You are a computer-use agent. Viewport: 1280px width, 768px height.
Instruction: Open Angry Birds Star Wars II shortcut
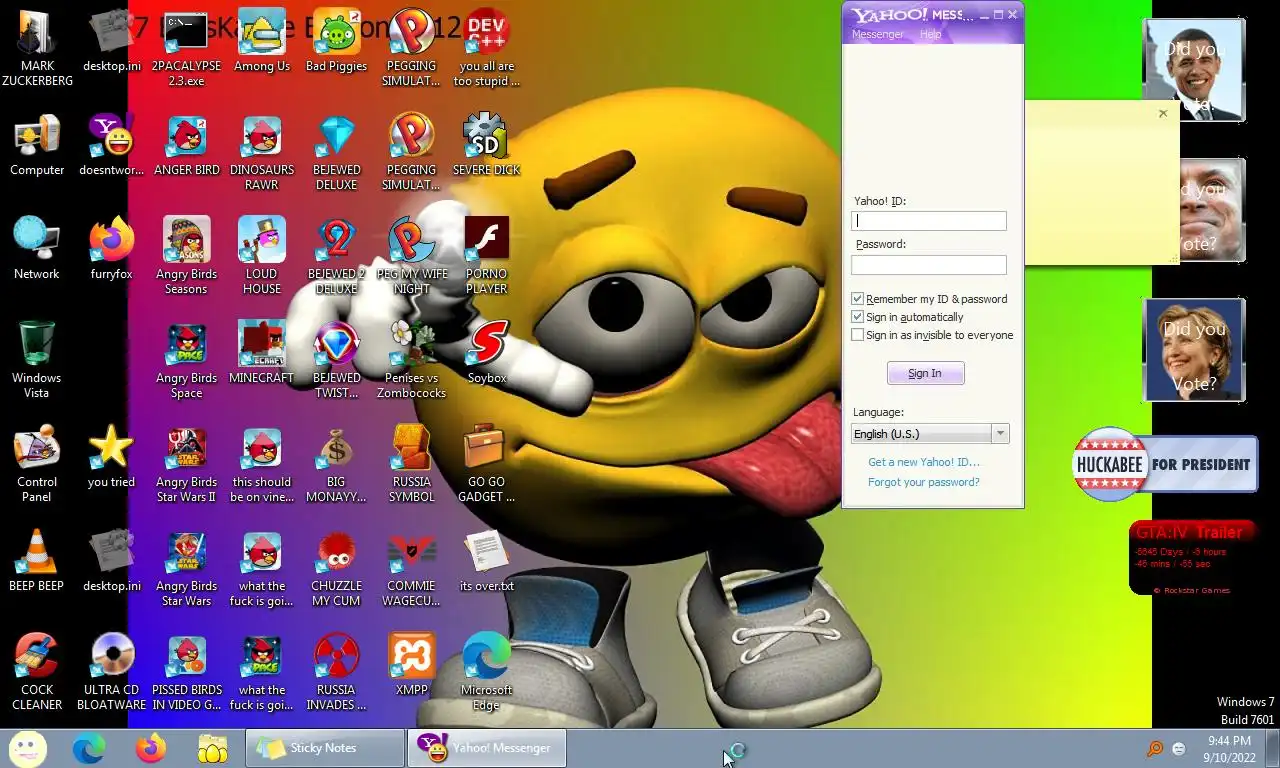tap(186, 448)
